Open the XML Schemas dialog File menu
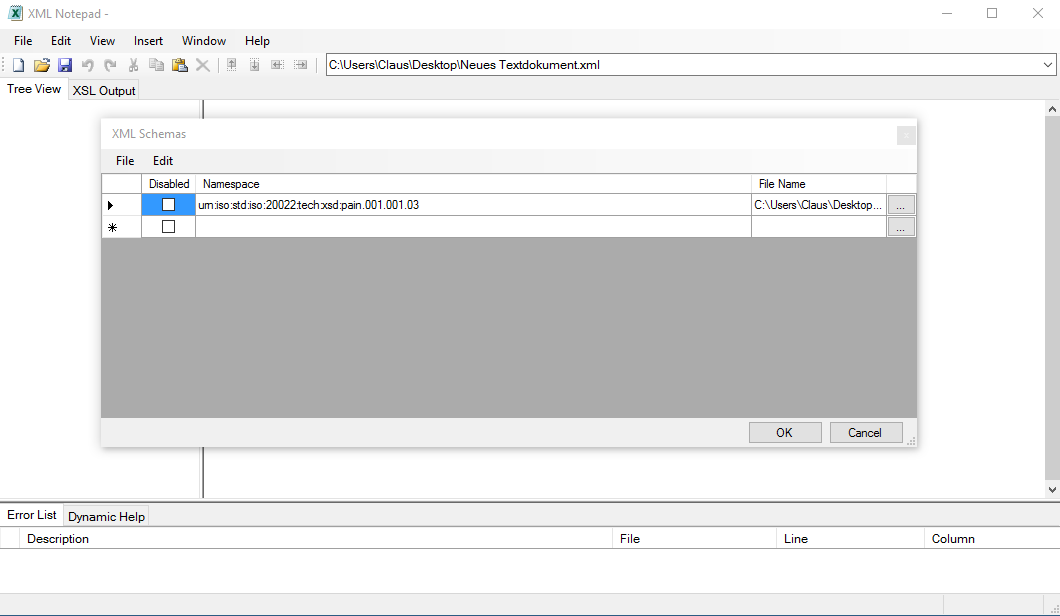1060x616 pixels. click(125, 161)
